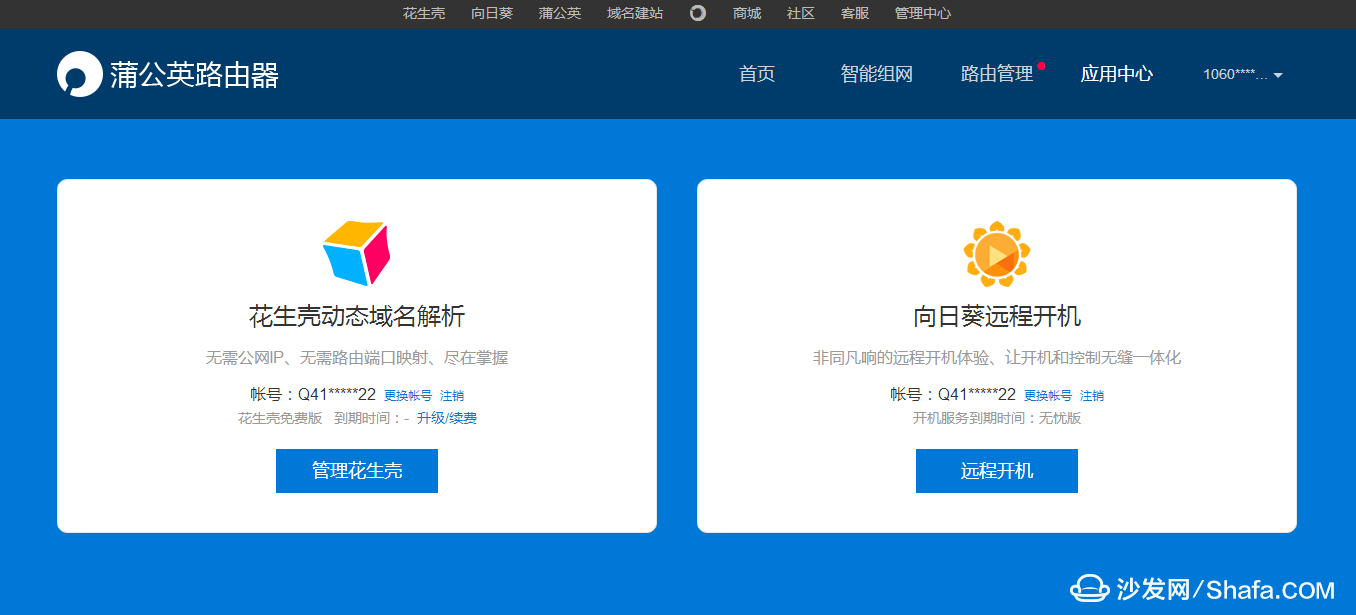
Task: Open 商城 in top bar
Action: (747, 14)
